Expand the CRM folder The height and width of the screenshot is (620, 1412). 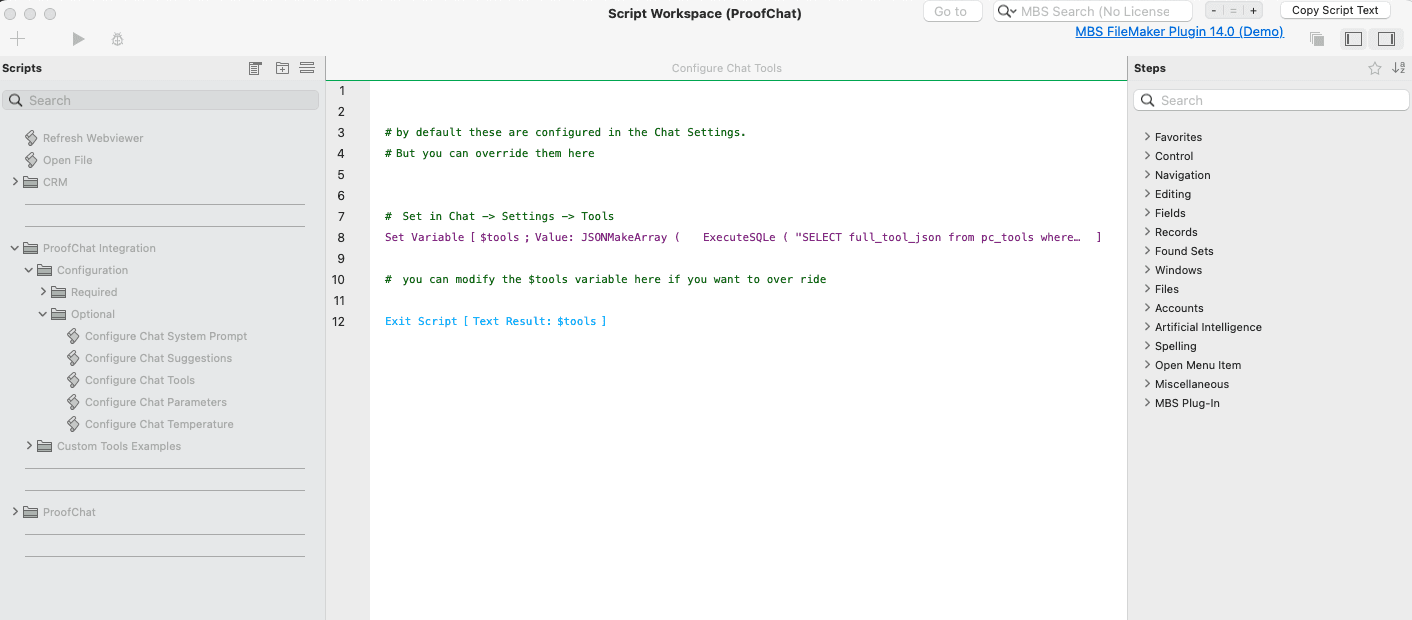click(x=16, y=181)
